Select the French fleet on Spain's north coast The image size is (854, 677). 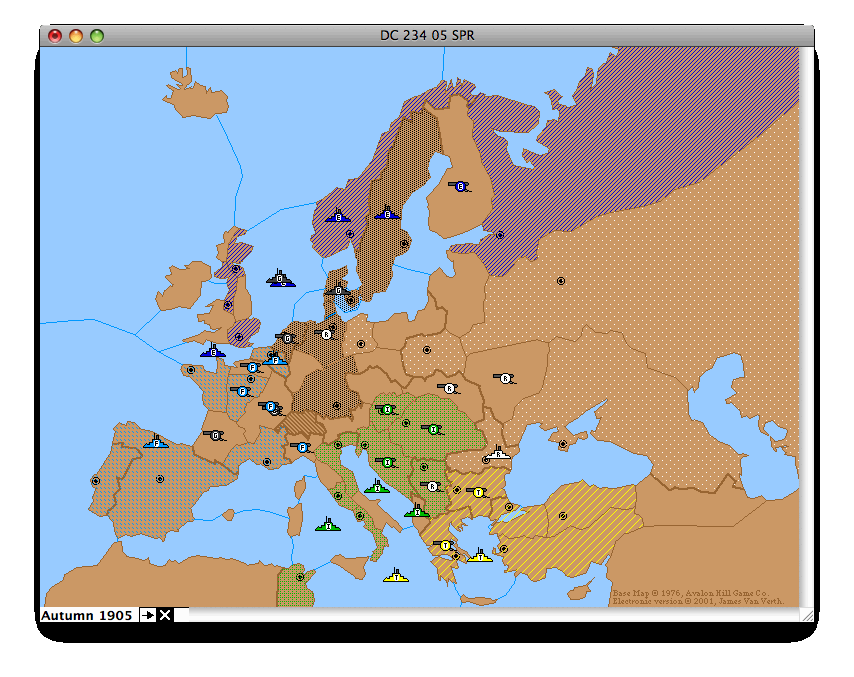pyautogui.click(x=156, y=442)
